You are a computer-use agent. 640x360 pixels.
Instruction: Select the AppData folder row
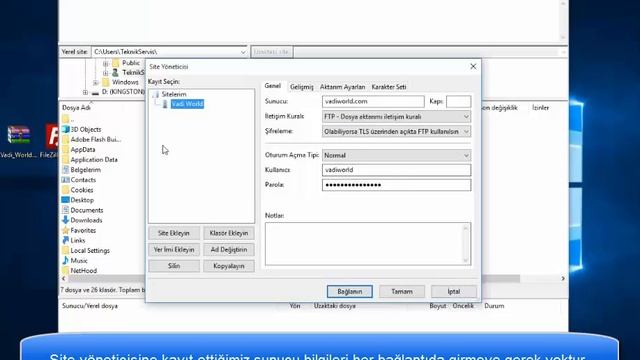82,149
